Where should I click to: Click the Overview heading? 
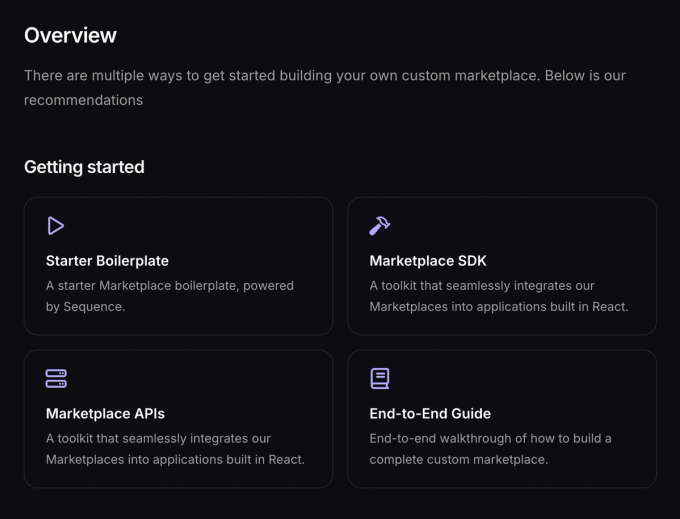click(70, 35)
